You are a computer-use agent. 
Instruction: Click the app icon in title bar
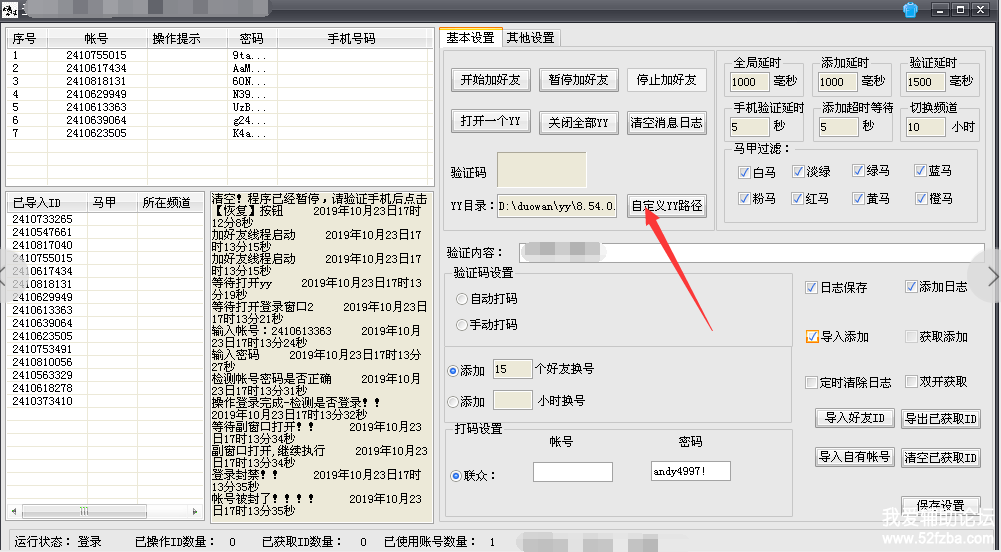click(x=9, y=10)
